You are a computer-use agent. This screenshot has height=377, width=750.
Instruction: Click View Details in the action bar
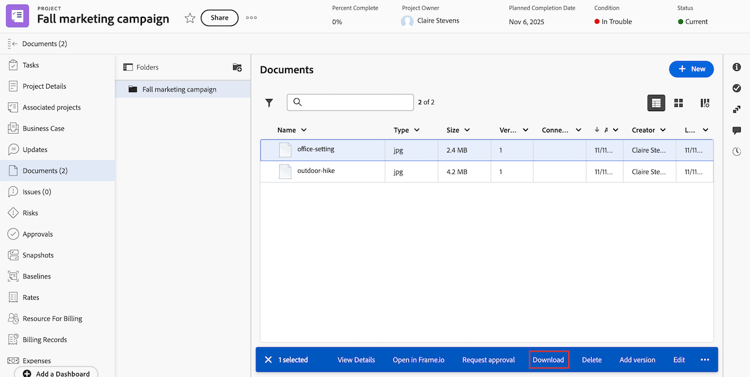[356, 360]
